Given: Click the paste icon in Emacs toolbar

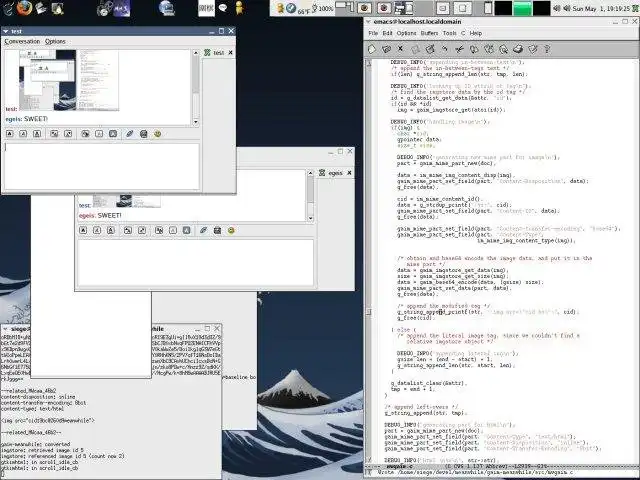Looking at the screenshot, I should point(489,49).
